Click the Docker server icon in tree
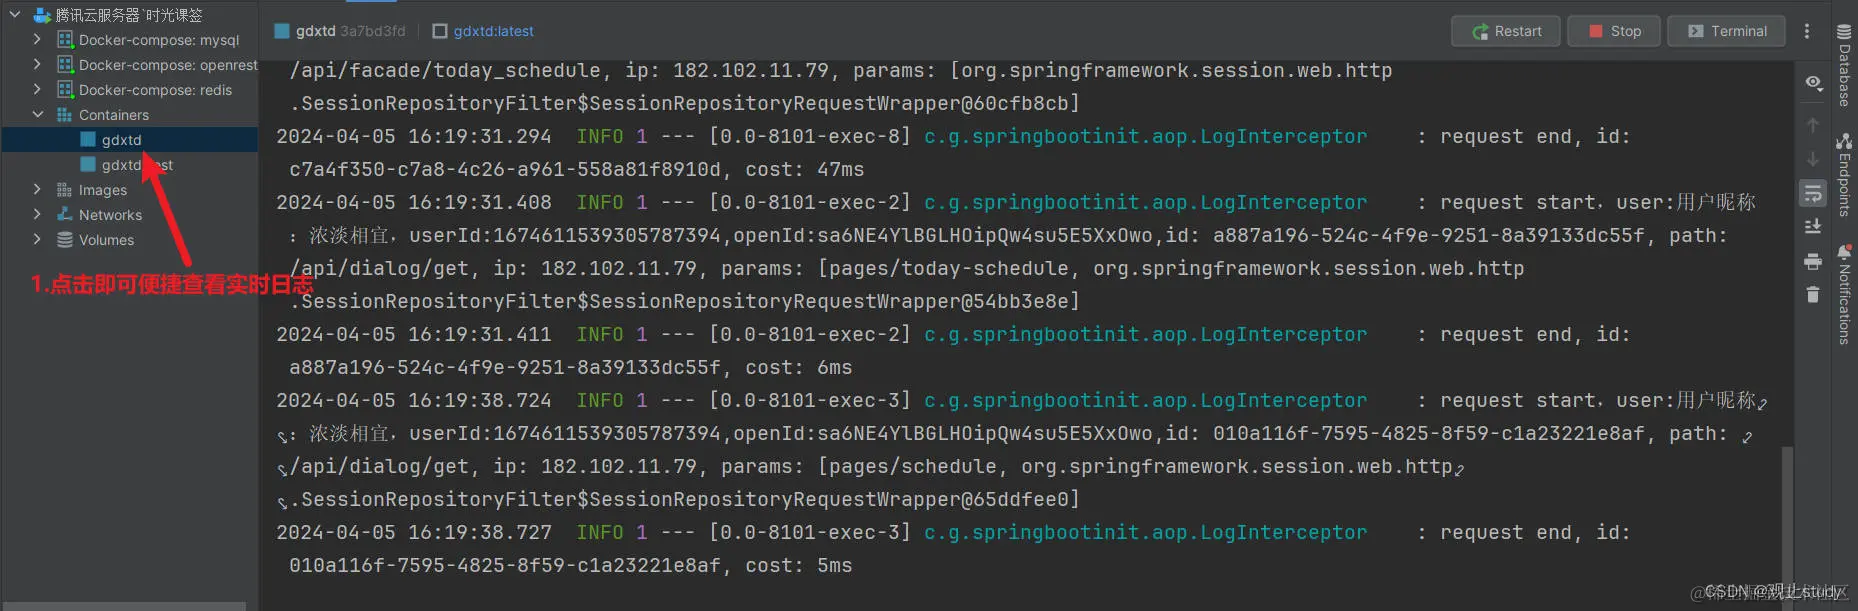Image resolution: width=1858 pixels, height=611 pixels. coord(42,15)
